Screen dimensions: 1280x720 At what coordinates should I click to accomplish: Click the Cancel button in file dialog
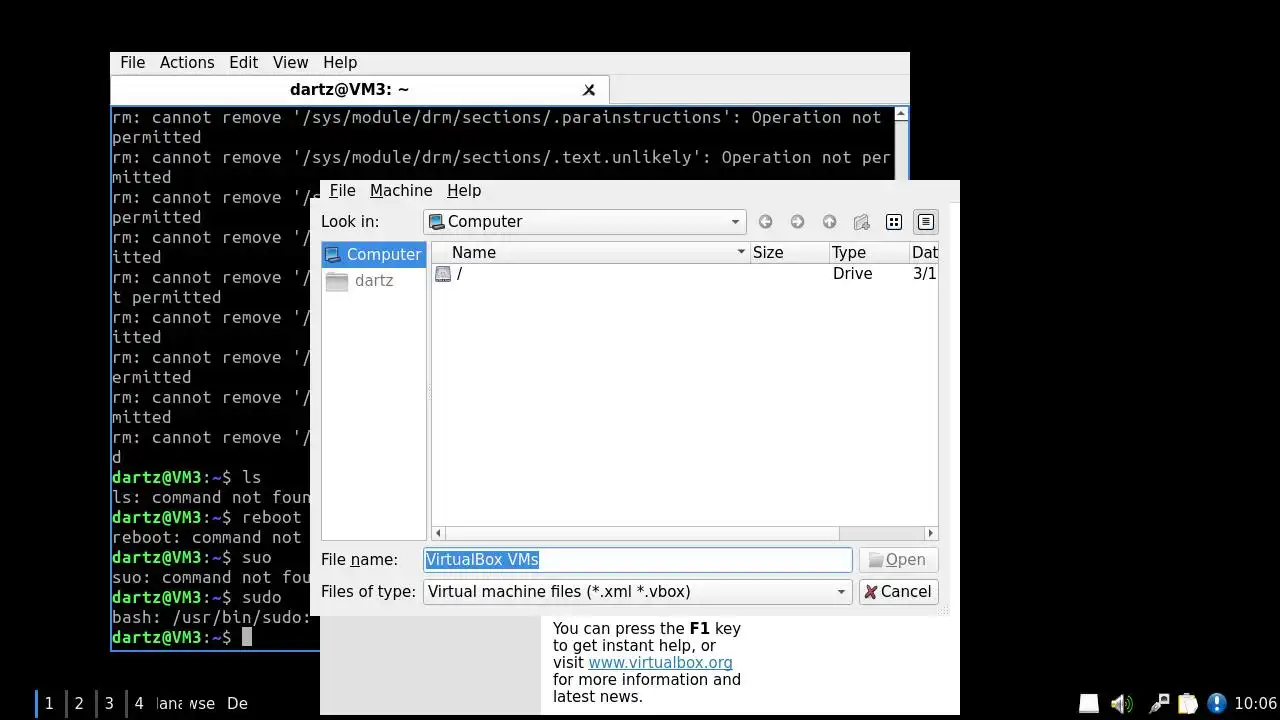pyautogui.click(x=898, y=592)
